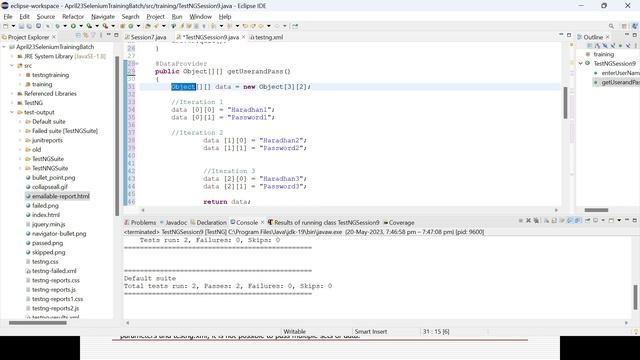Click the green Run toolbar icon
Screen dimensions: 640x360
pyautogui.click(x=73, y=26)
